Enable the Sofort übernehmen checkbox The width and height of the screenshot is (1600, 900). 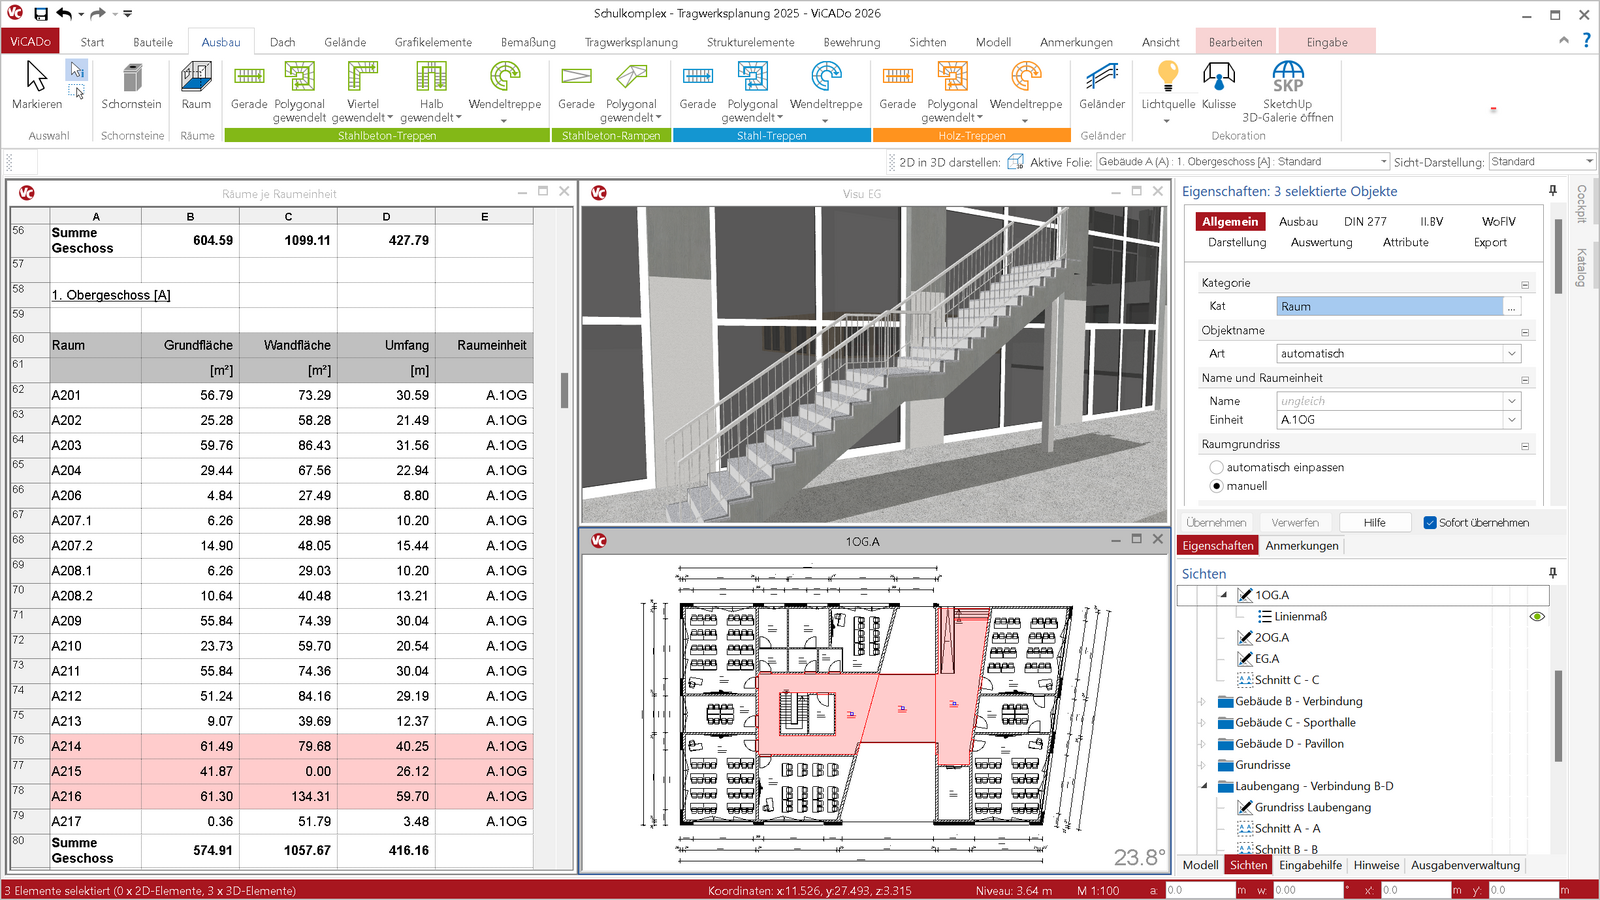(x=1430, y=523)
